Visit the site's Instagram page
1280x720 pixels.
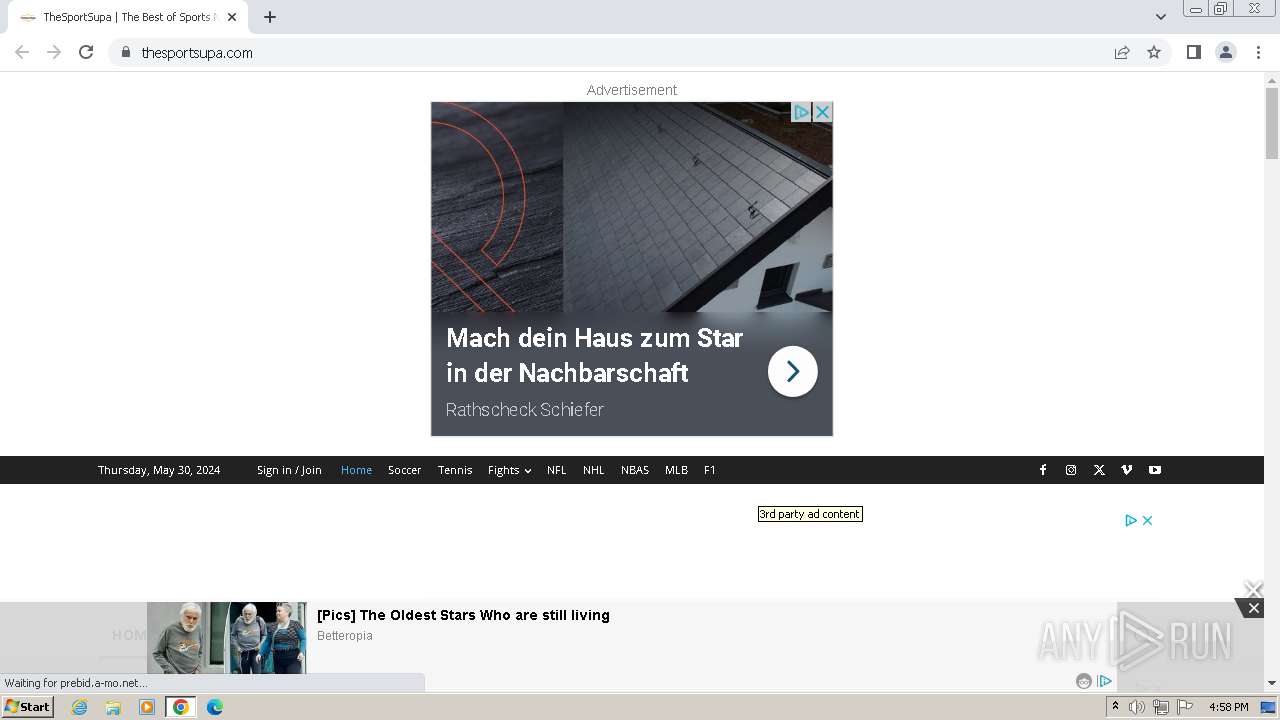click(1071, 470)
